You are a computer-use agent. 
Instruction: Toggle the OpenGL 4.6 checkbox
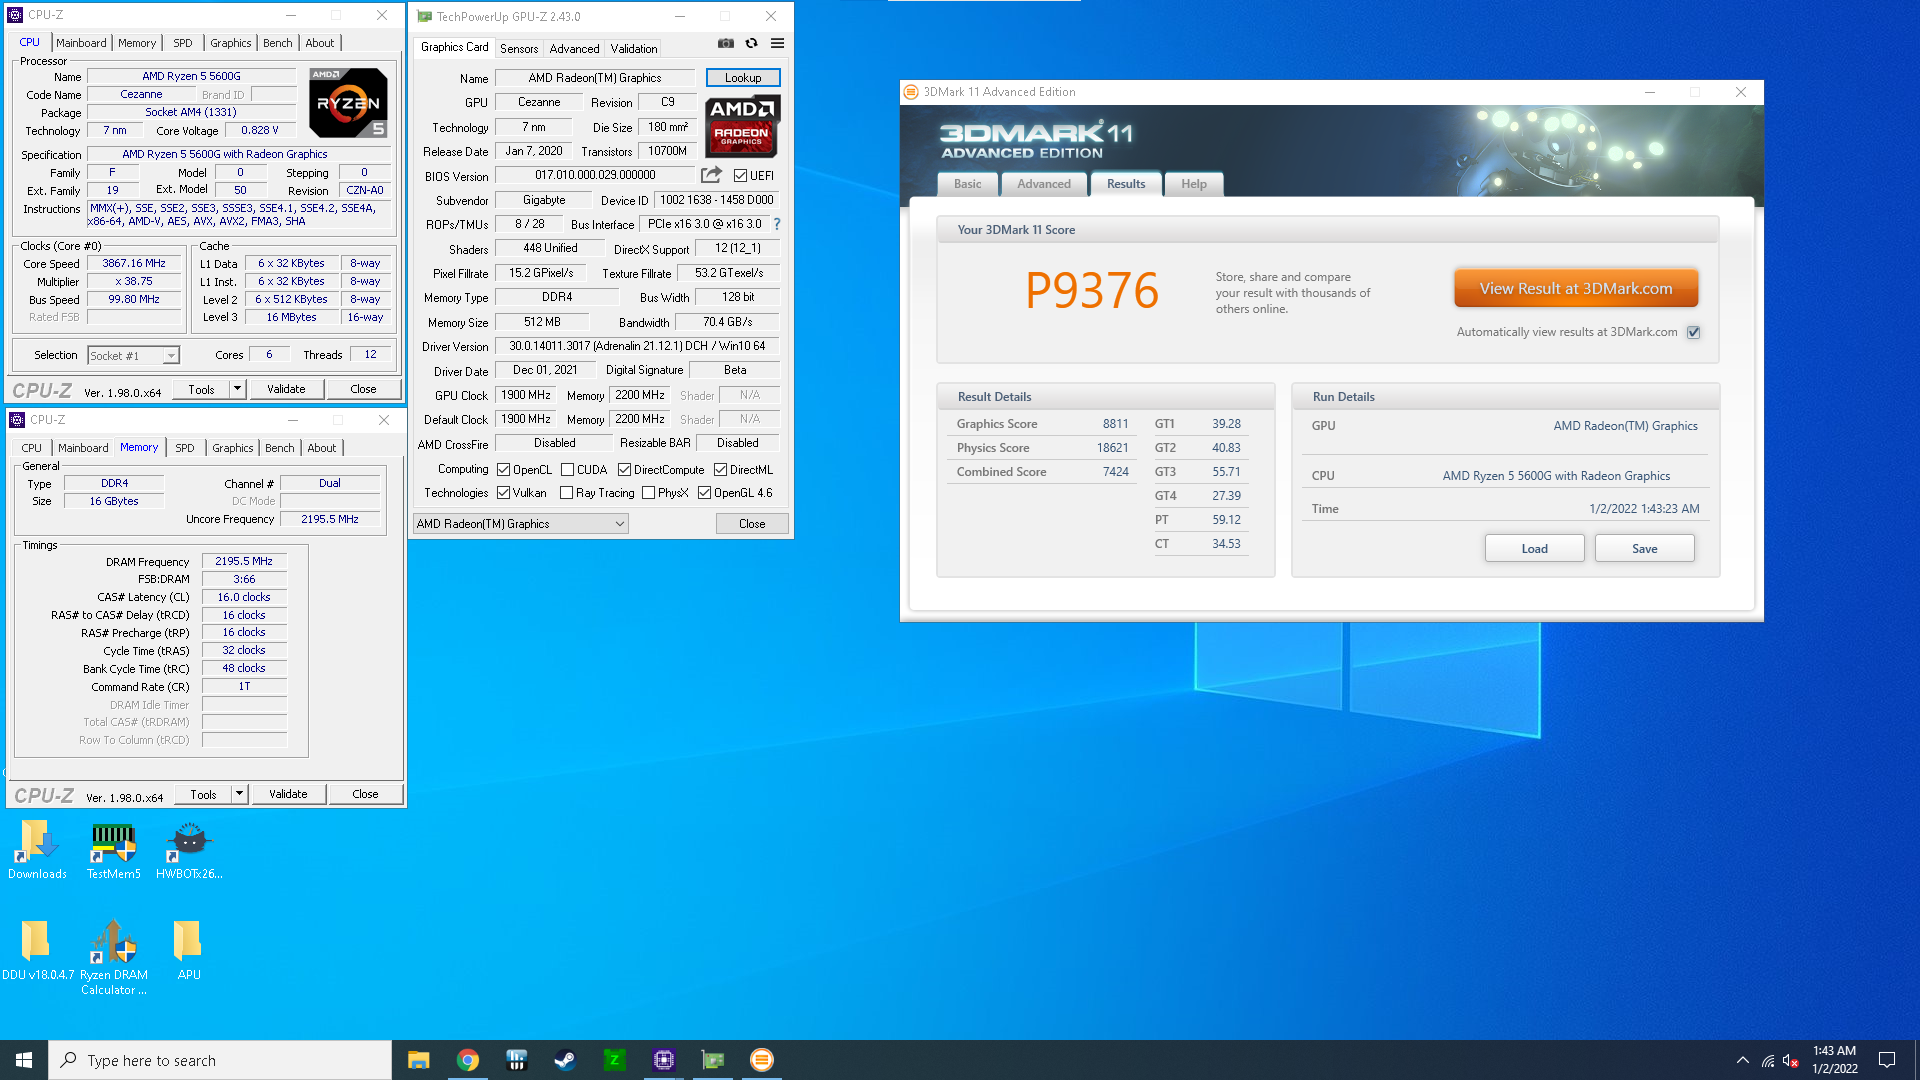[x=704, y=493]
